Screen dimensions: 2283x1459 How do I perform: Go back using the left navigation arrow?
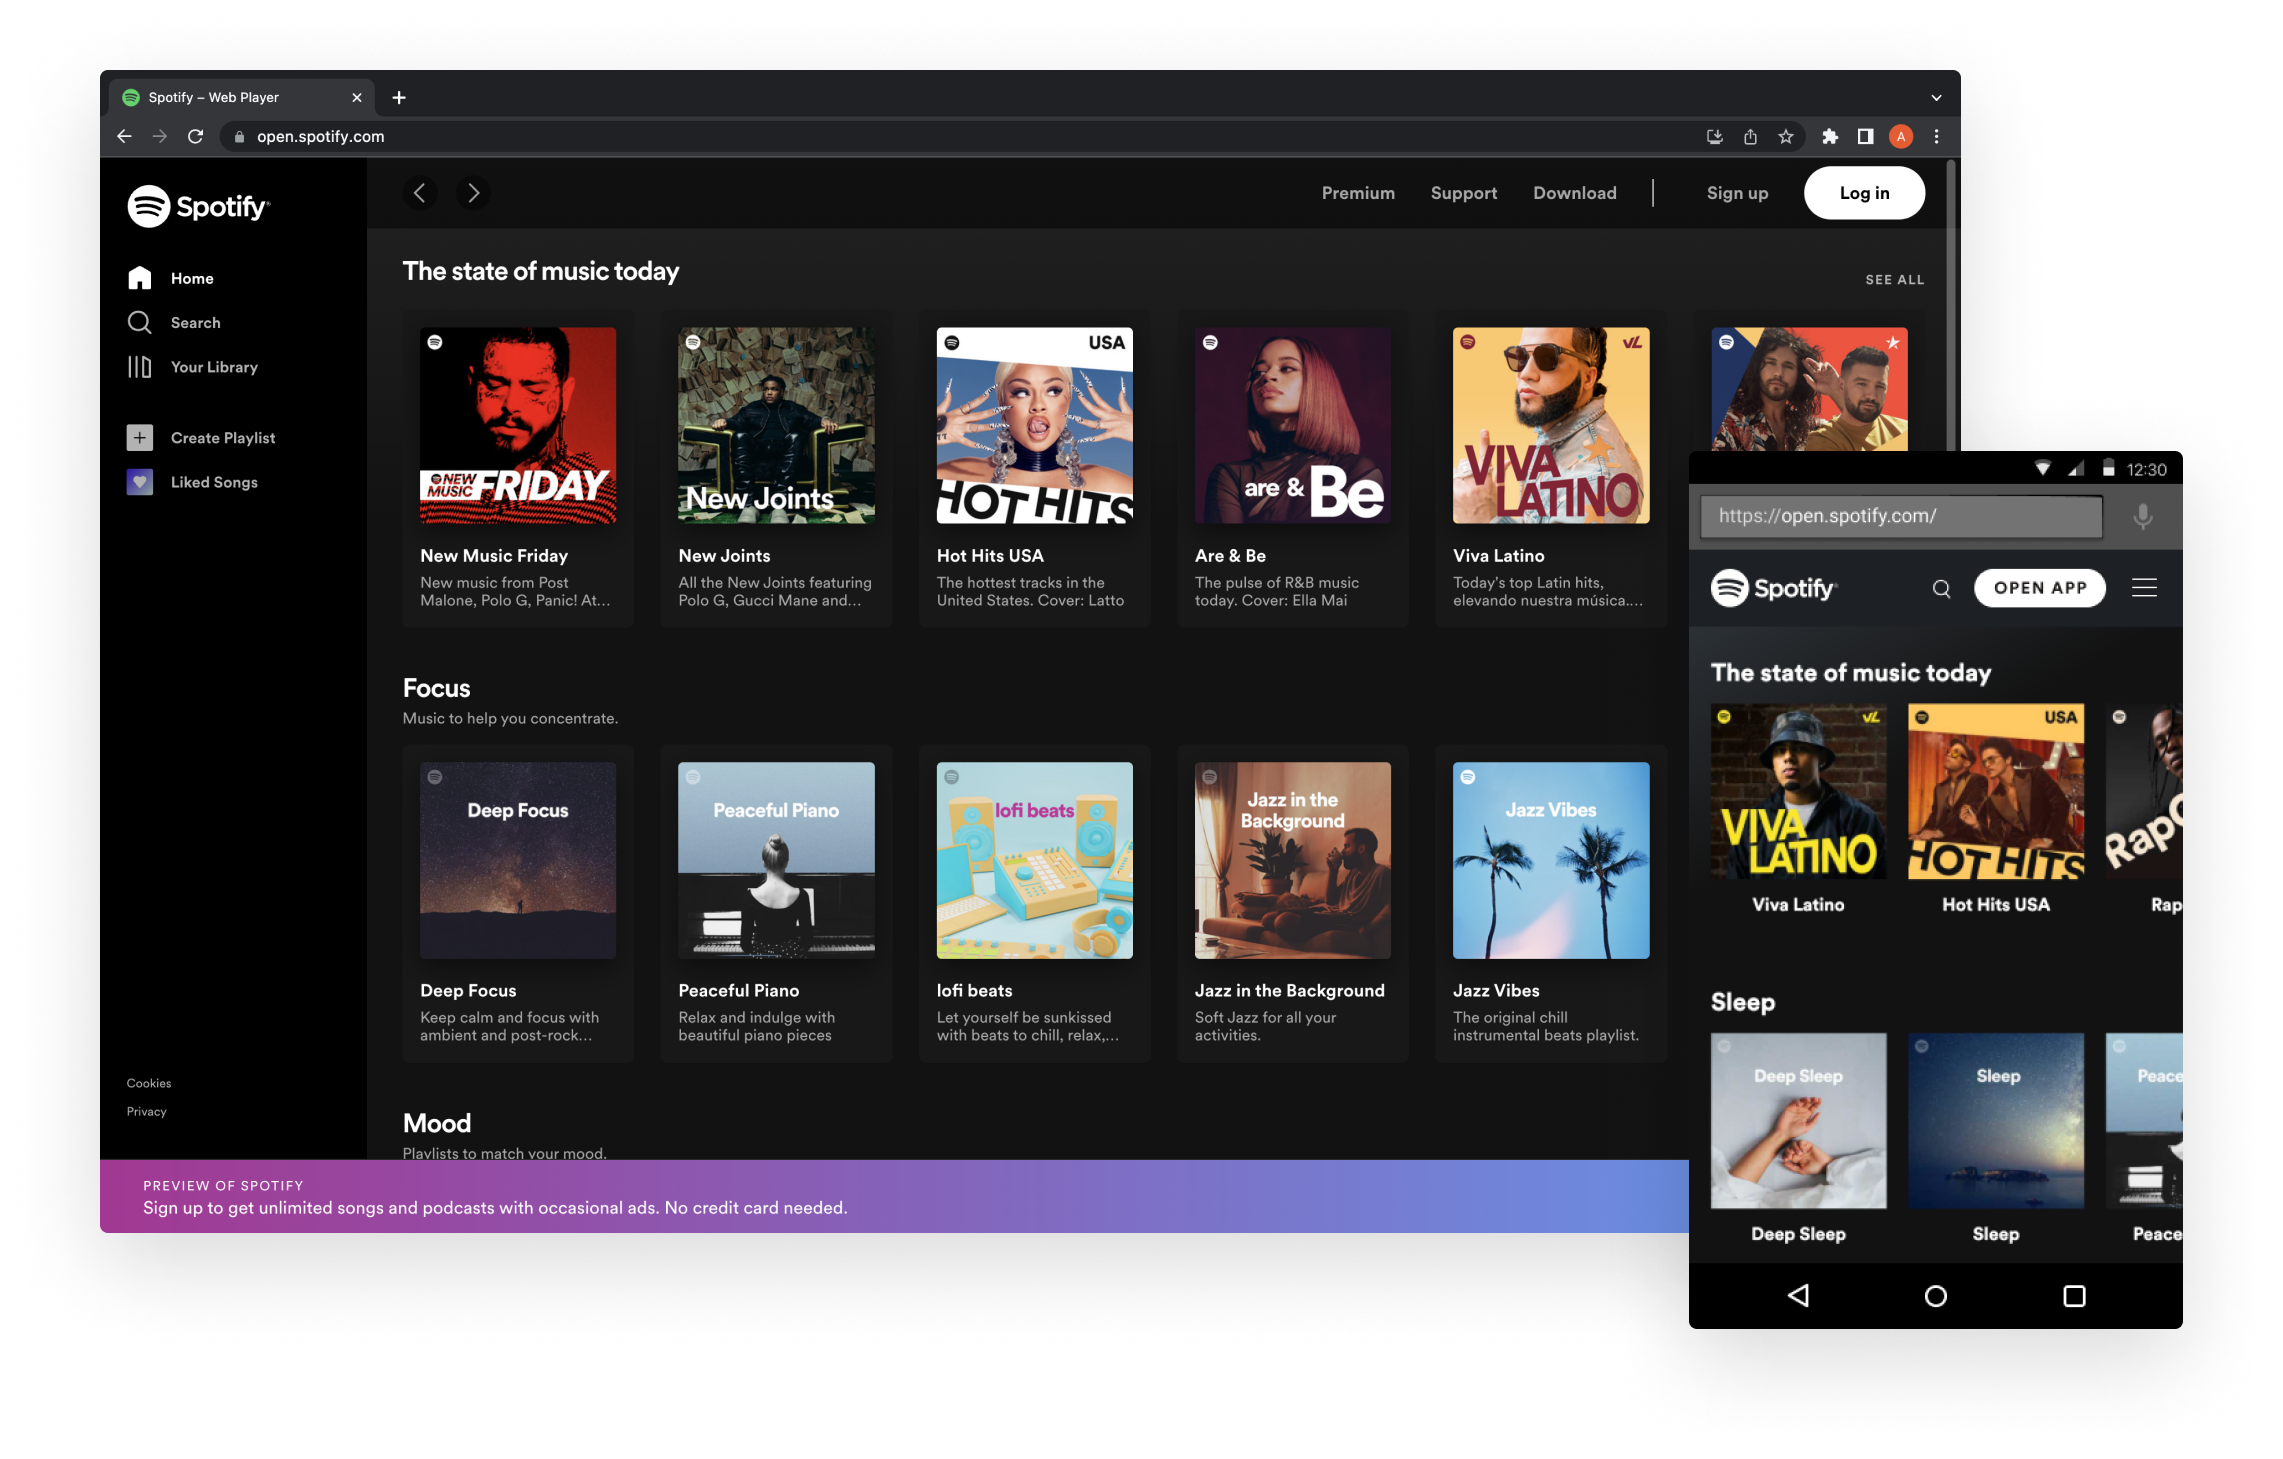(x=420, y=192)
